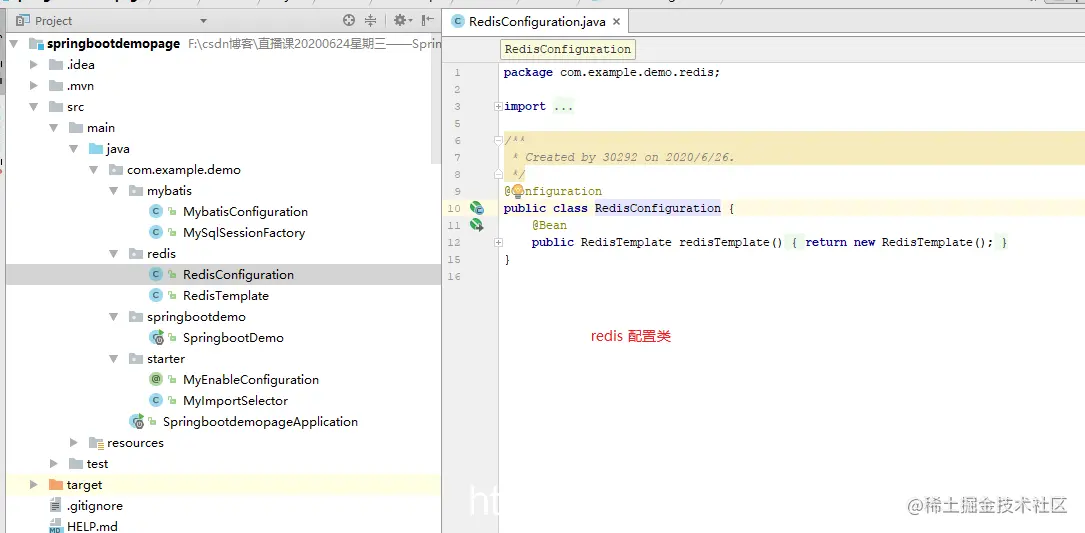The width and height of the screenshot is (1085, 533).
Task: Click the Project tree vertical scrollbar
Action: click(x=436, y=97)
